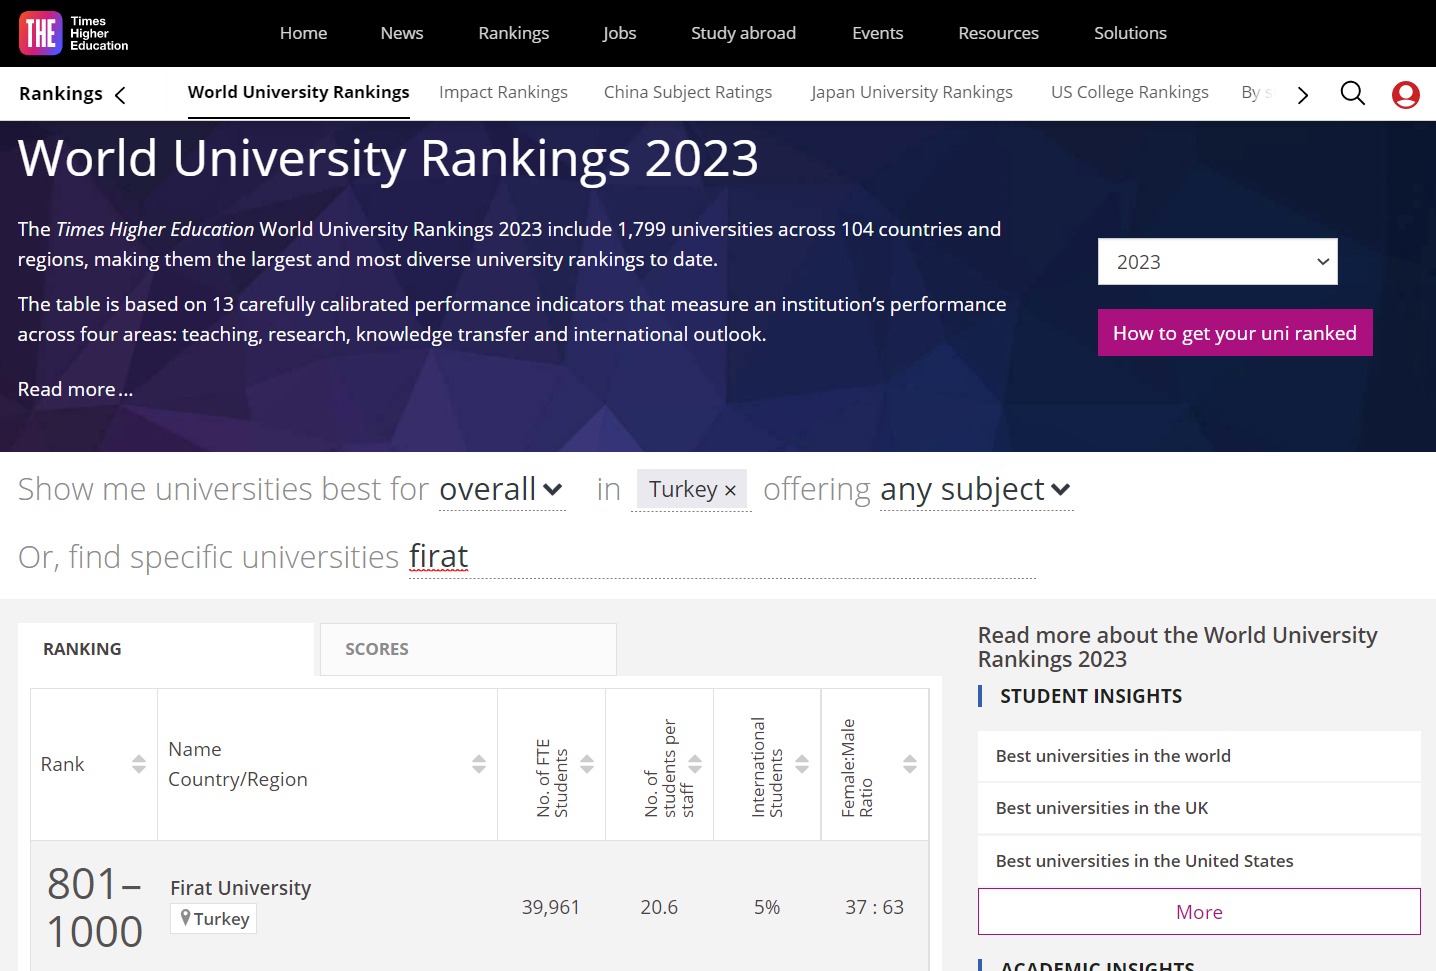1436x971 pixels.
Task: Open Rankings in top navigation
Action: pos(514,33)
